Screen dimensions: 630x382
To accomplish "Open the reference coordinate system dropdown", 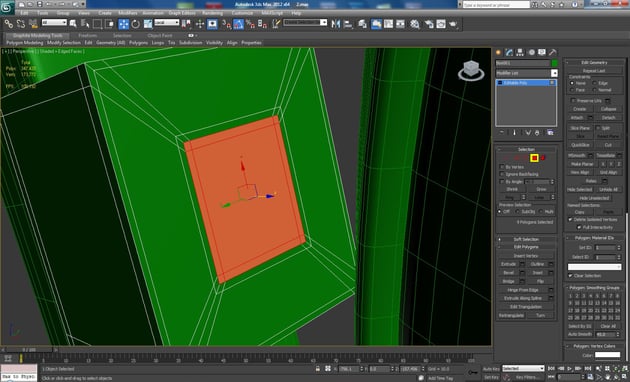I will click(167, 23).
